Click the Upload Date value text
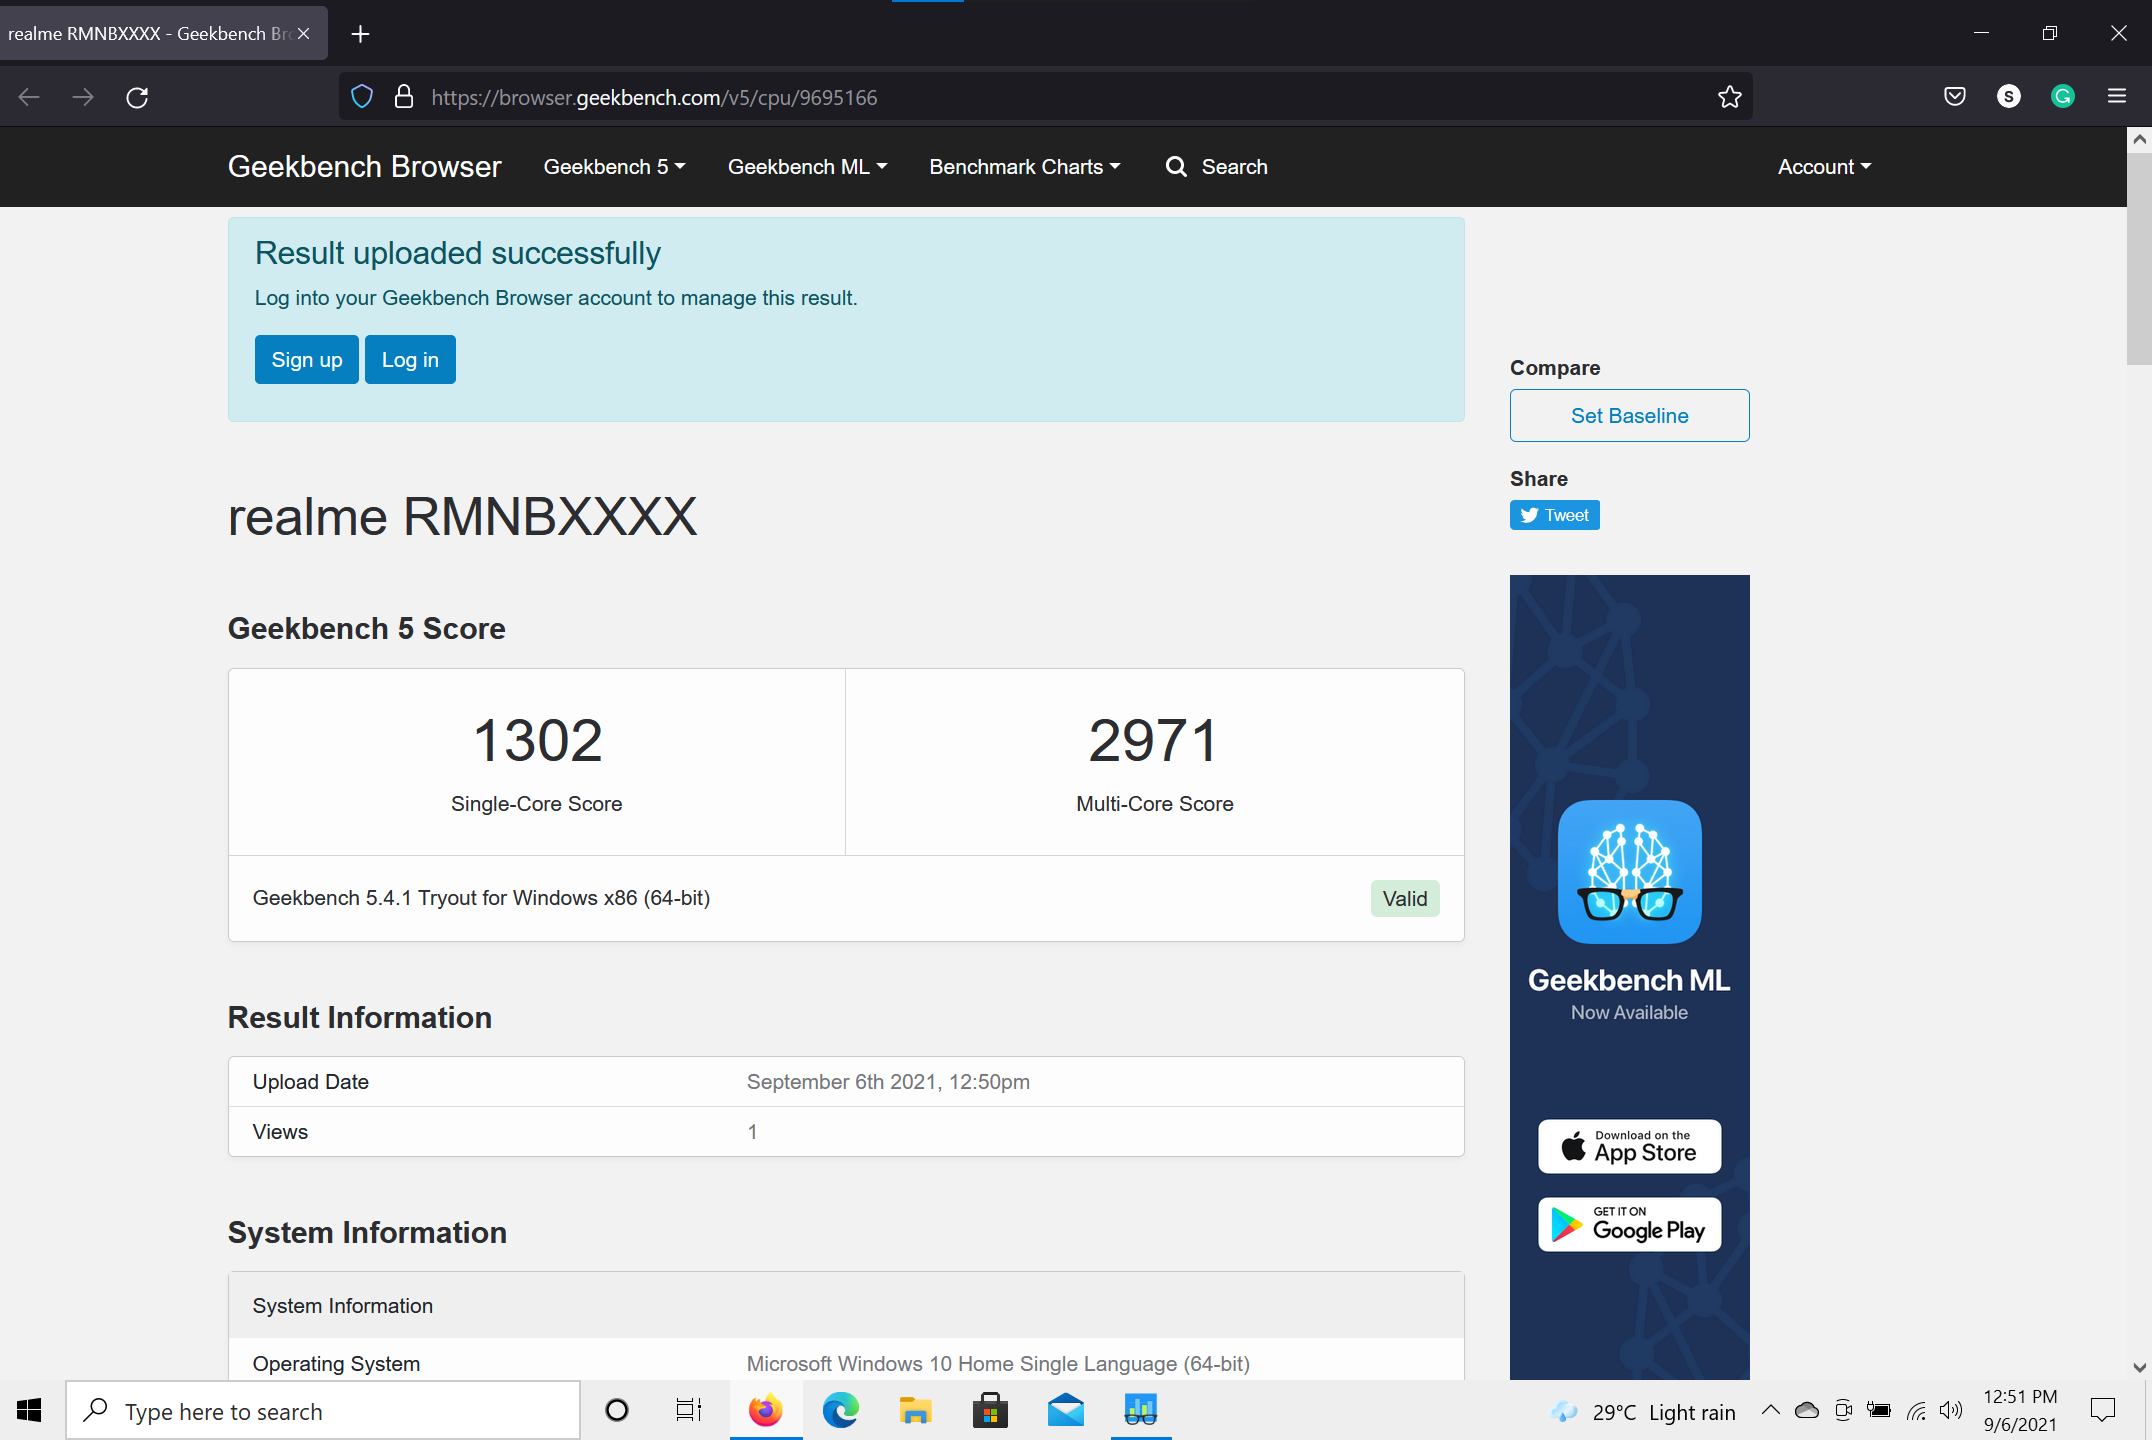The height and width of the screenshot is (1440, 2152). pos(888,1082)
